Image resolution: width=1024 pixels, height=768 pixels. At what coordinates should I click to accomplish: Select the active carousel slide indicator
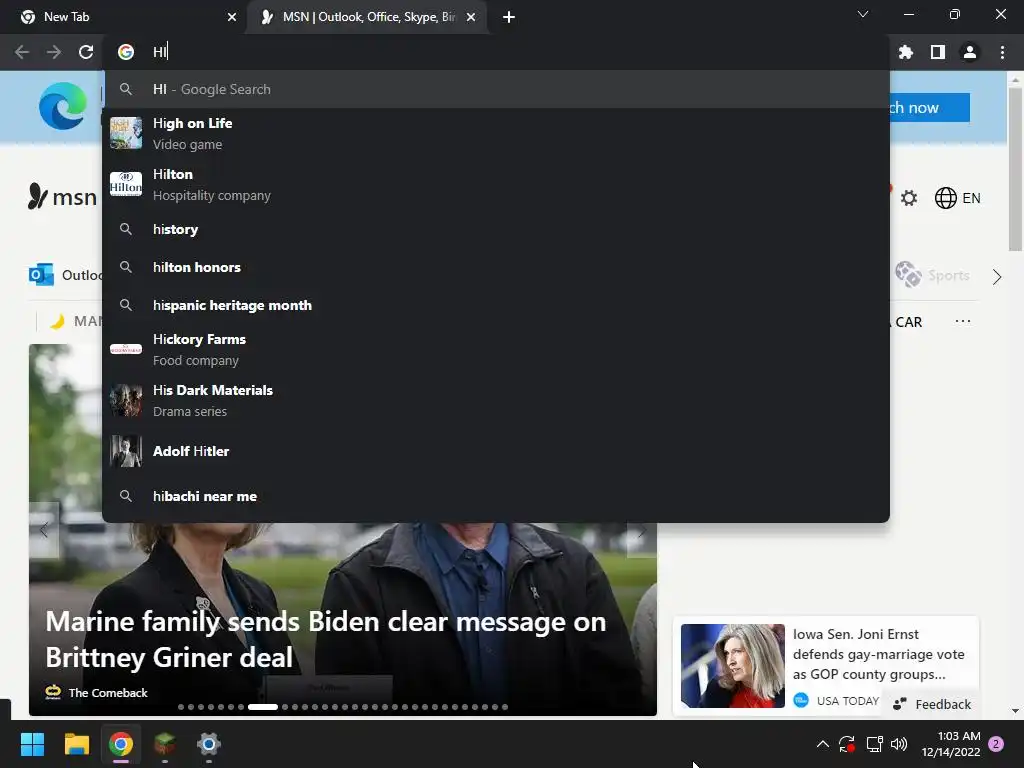coord(263,707)
